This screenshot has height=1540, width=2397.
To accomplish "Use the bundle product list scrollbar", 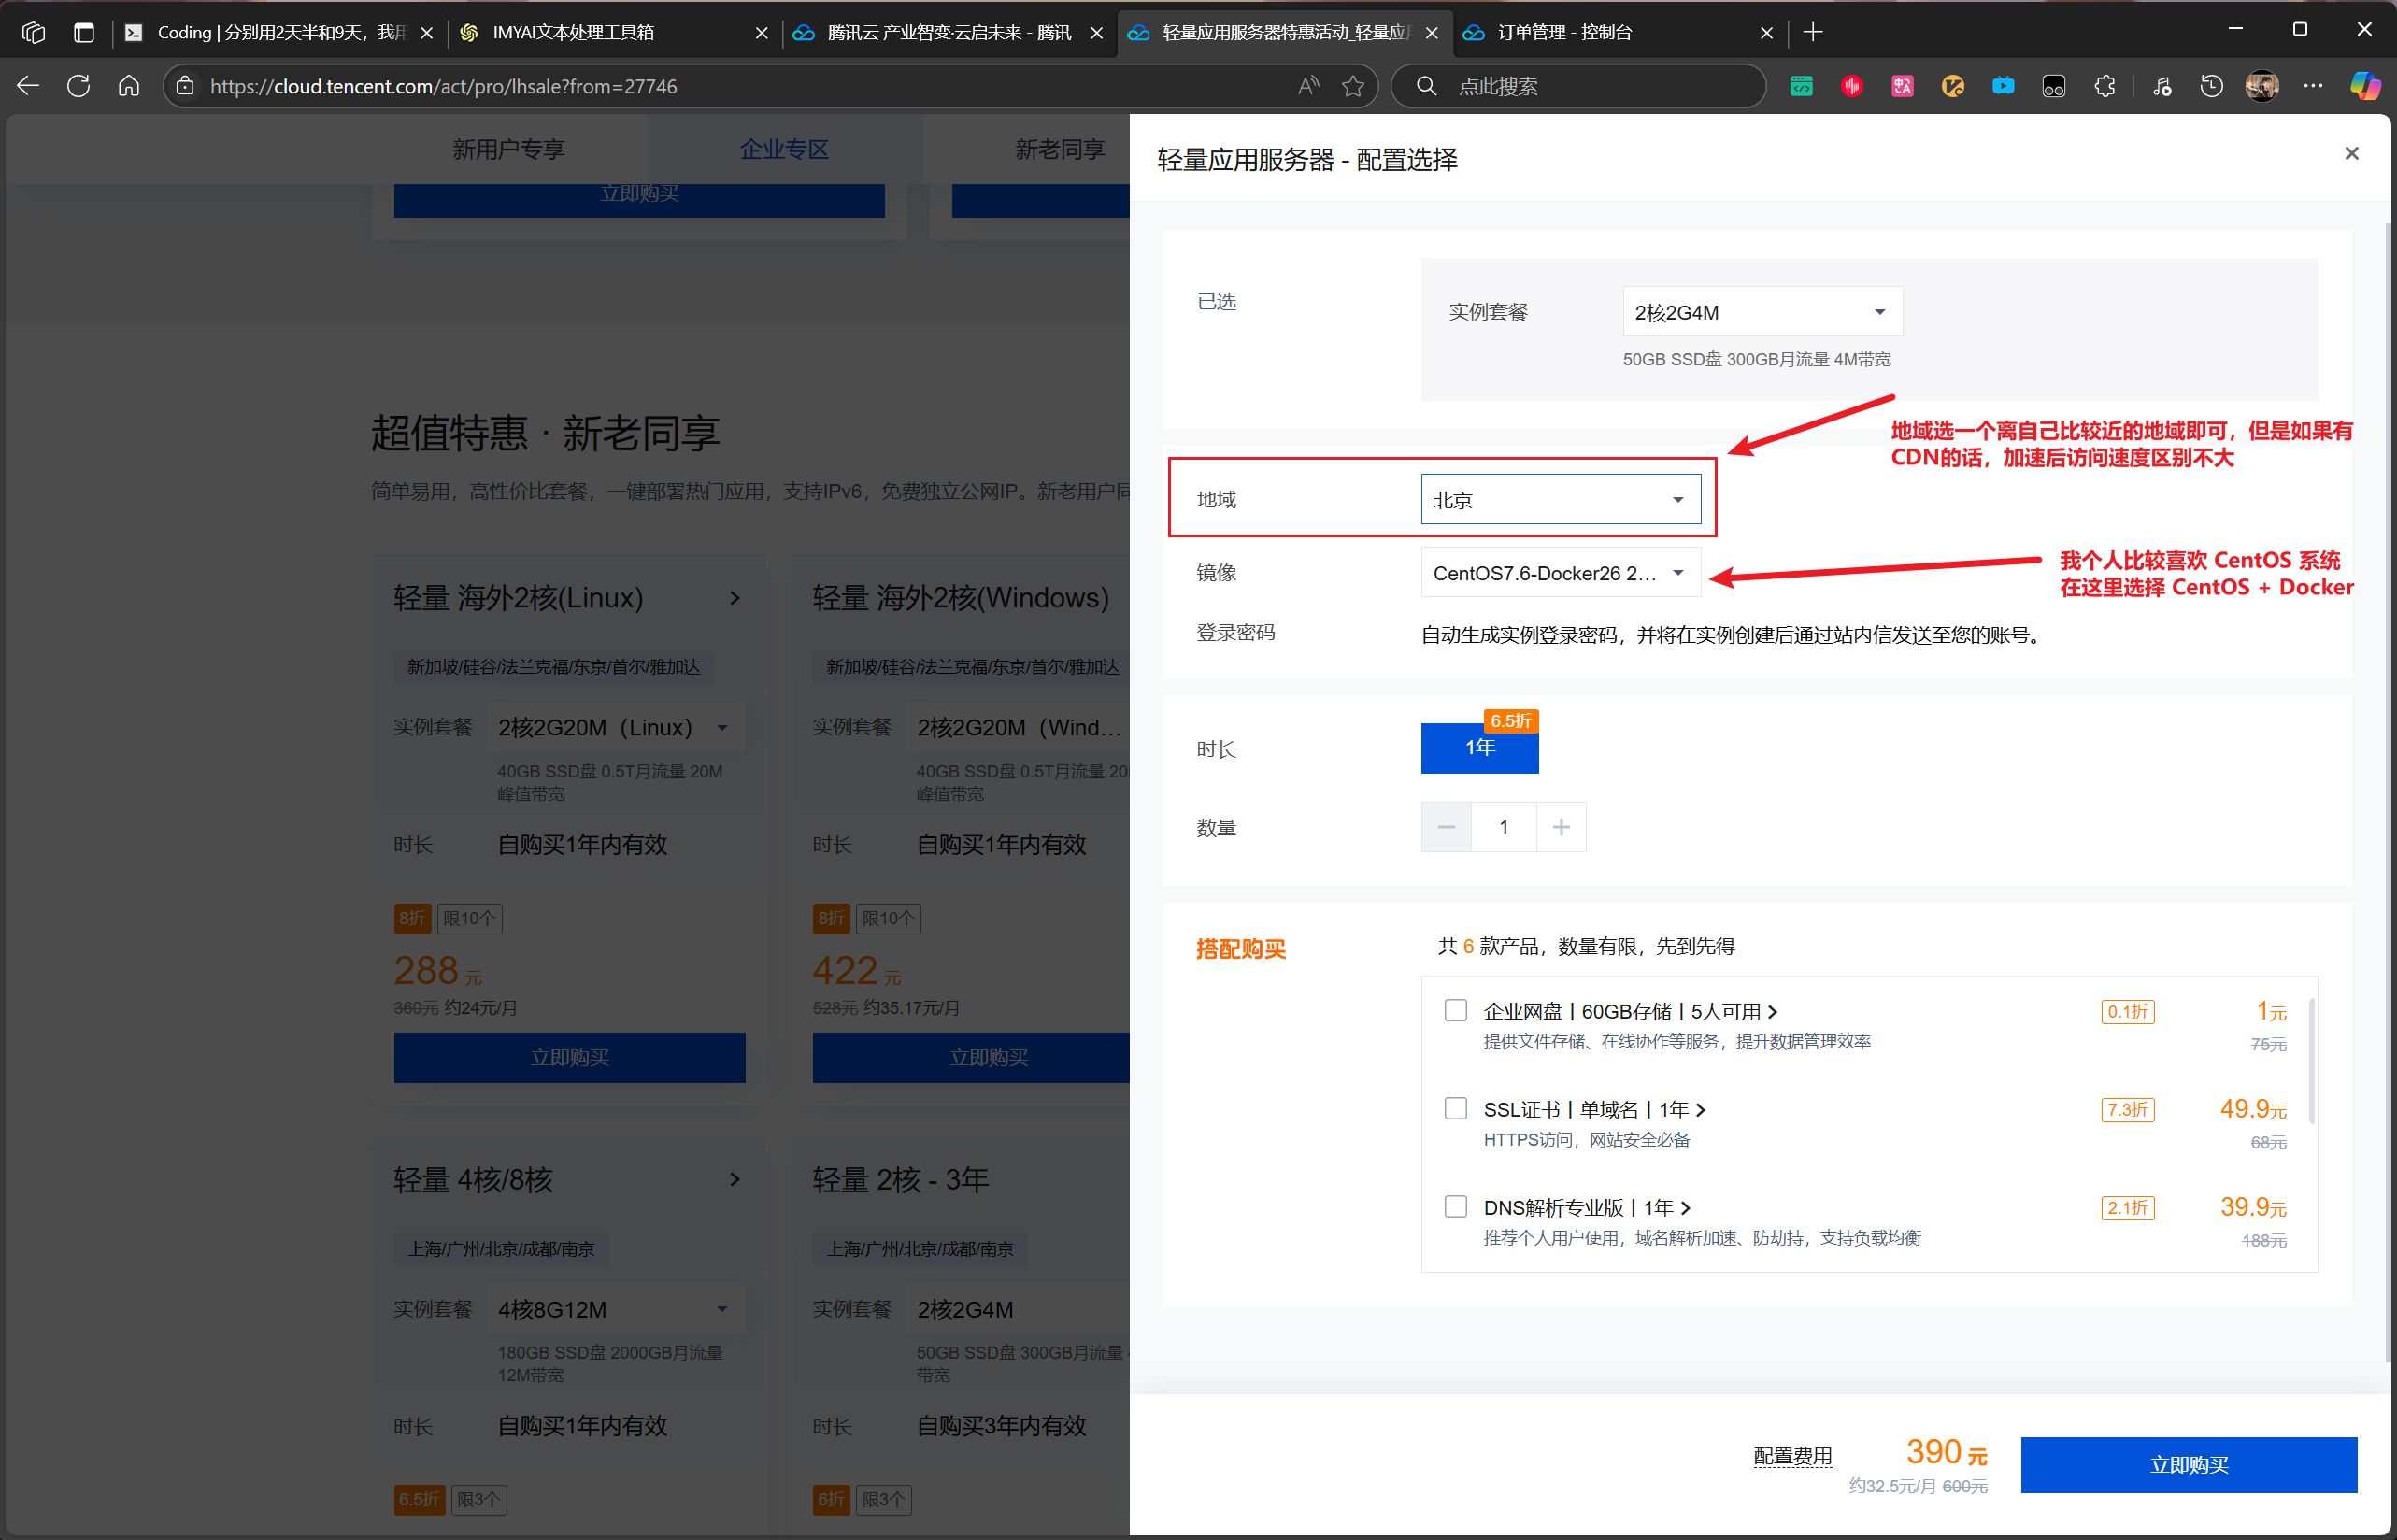I will 2310,1060.
